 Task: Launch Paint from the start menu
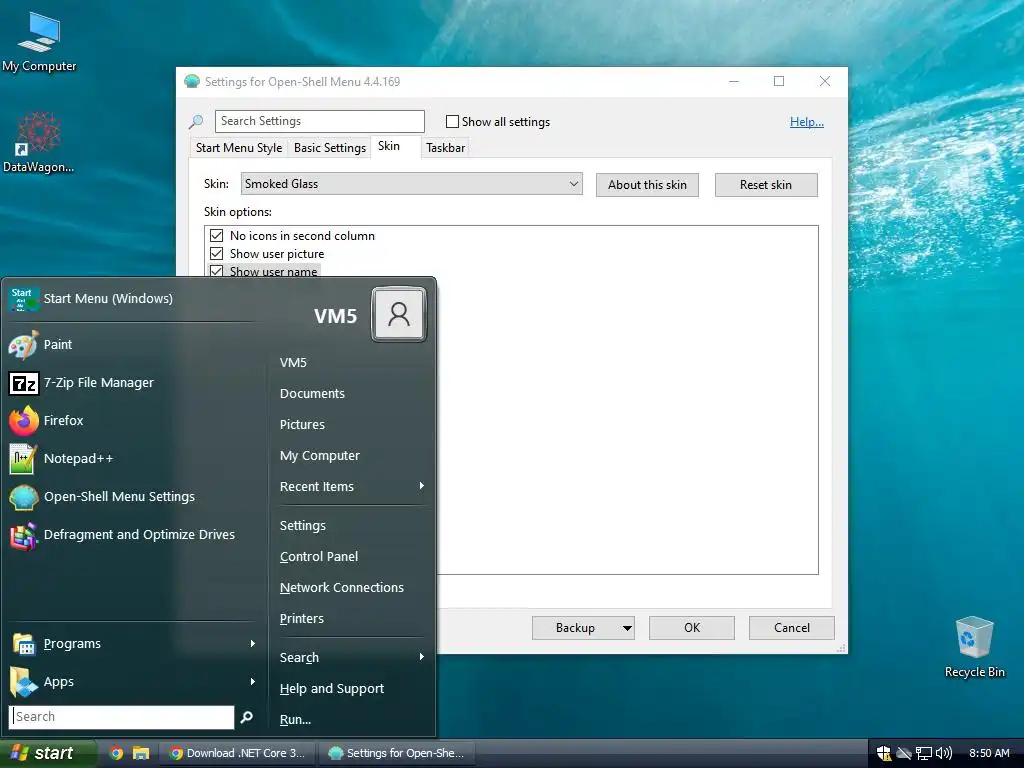pyautogui.click(x=134, y=344)
